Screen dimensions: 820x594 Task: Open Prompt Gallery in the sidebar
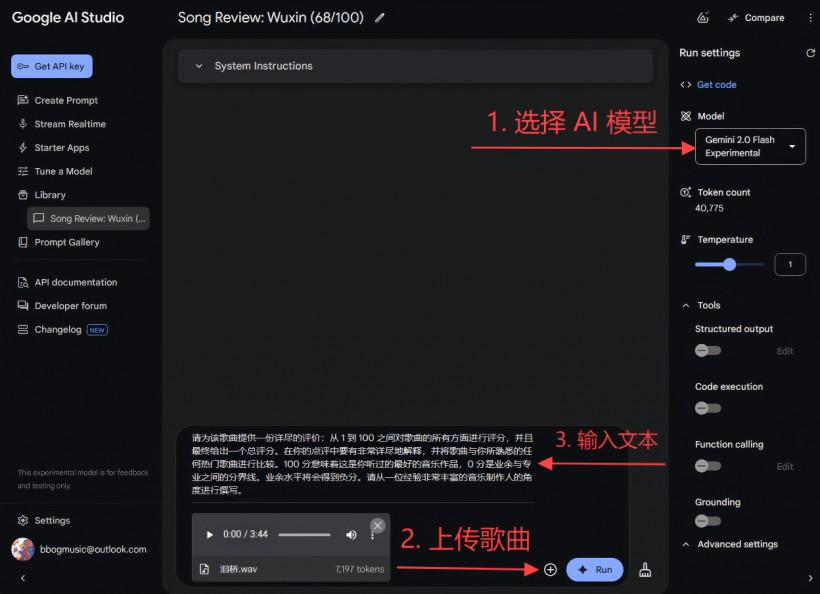(67, 242)
